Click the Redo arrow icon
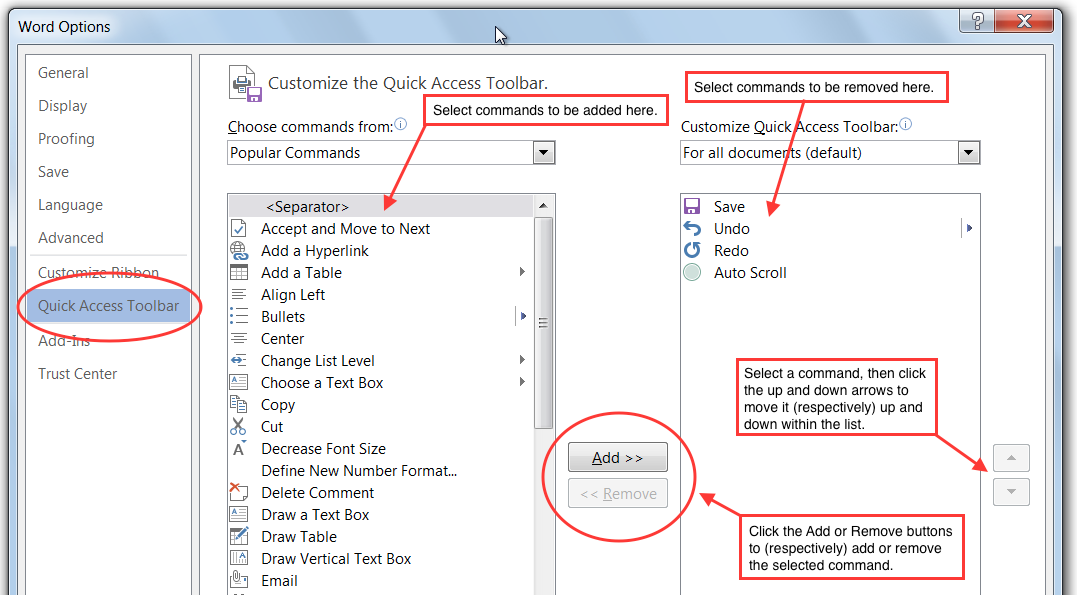The height and width of the screenshot is (595, 1077). [x=692, y=250]
